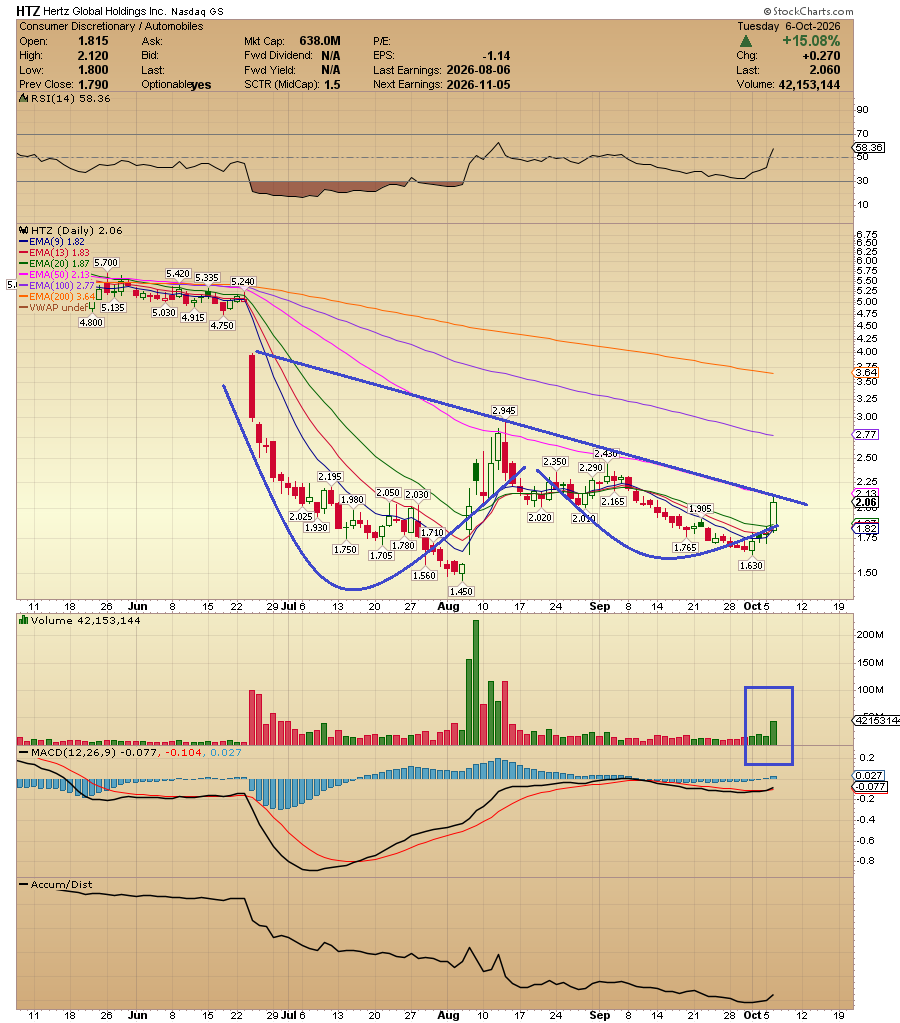The width and height of the screenshot is (900, 1023).
Task: Click the 1.560 price label
Action: pos(424,575)
